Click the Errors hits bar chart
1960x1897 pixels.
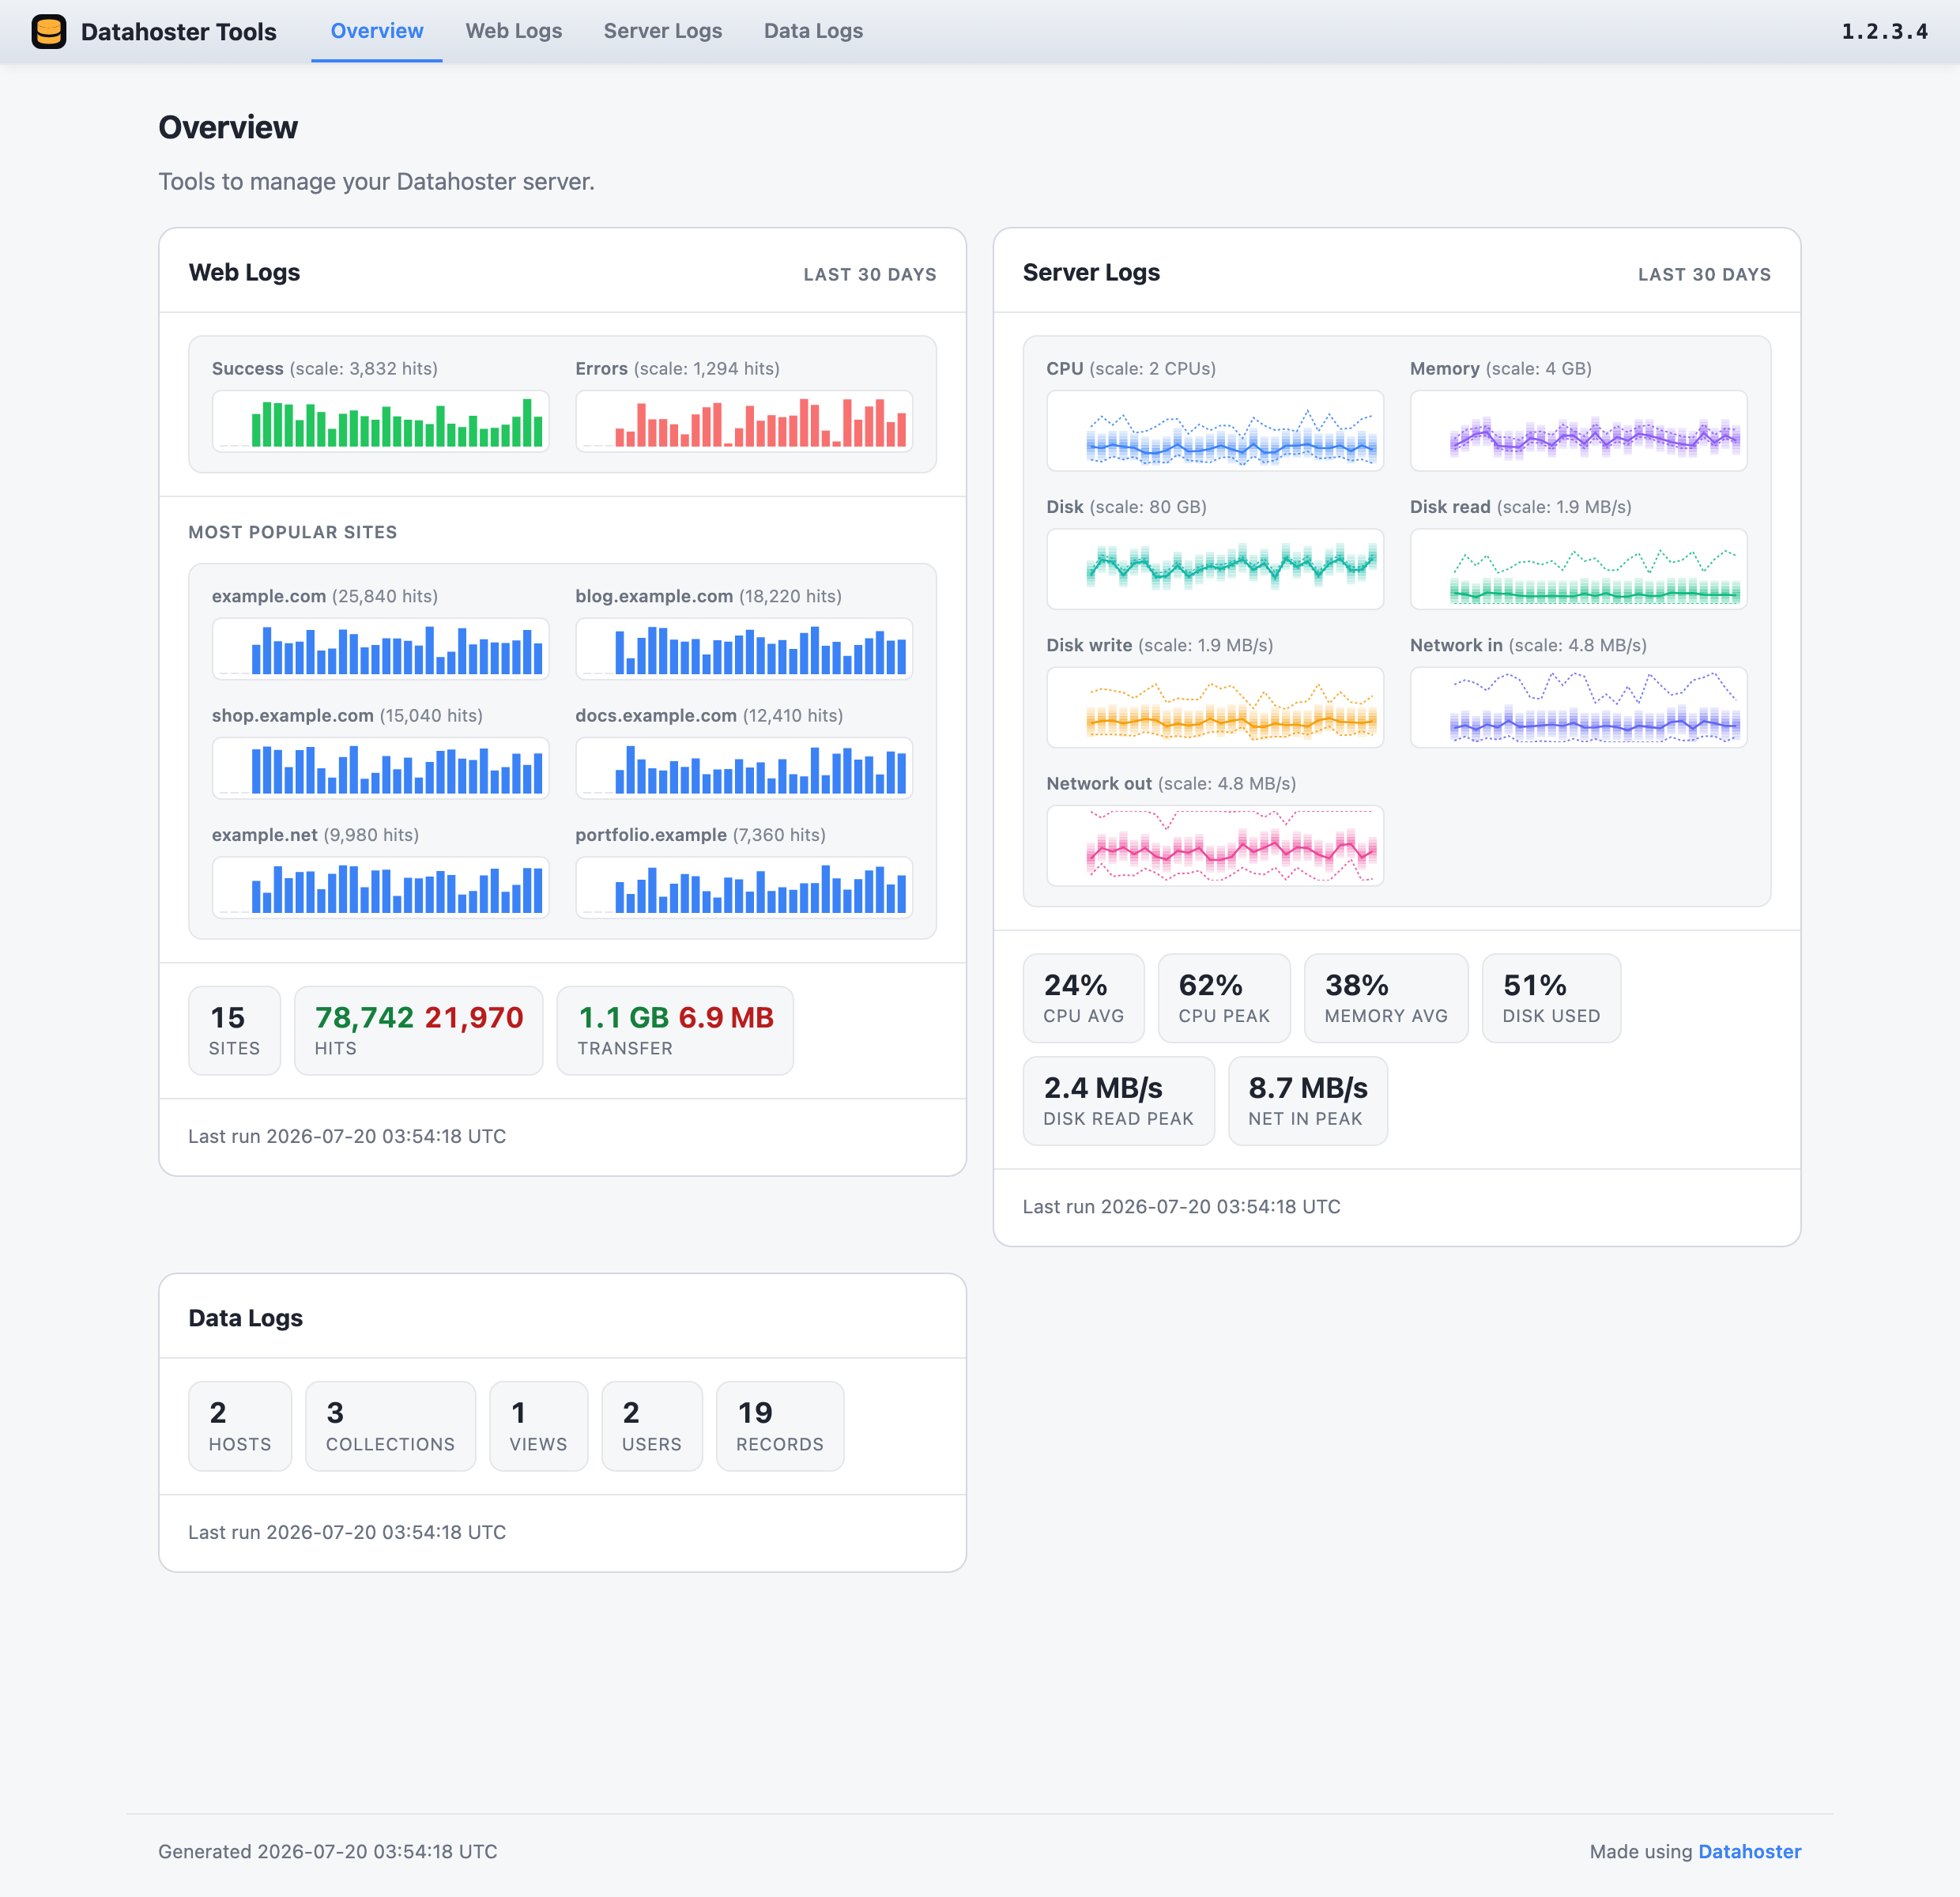pyautogui.click(x=744, y=421)
